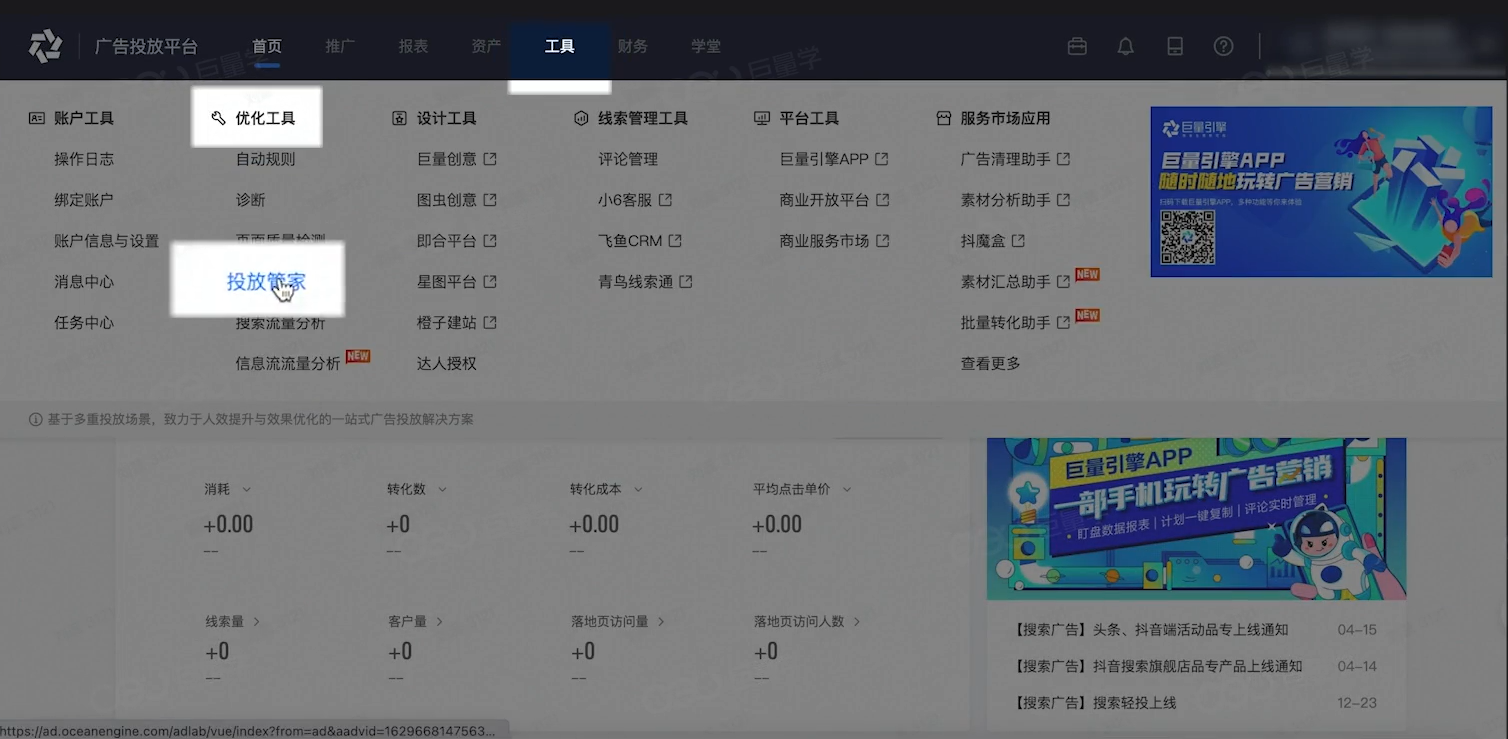Click the Ocean Engine logo icon
Image resolution: width=1508 pixels, height=739 pixels.
(x=45, y=46)
